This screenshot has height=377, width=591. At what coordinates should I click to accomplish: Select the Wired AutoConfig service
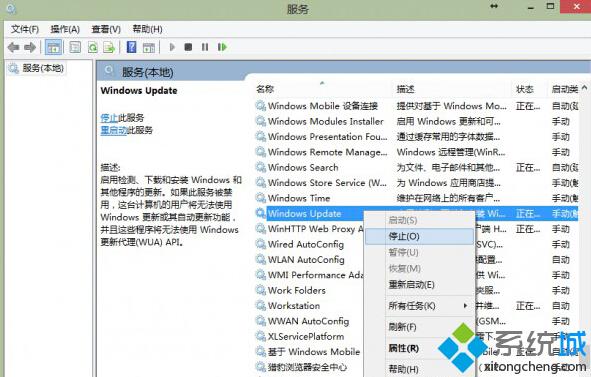click(x=306, y=244)
